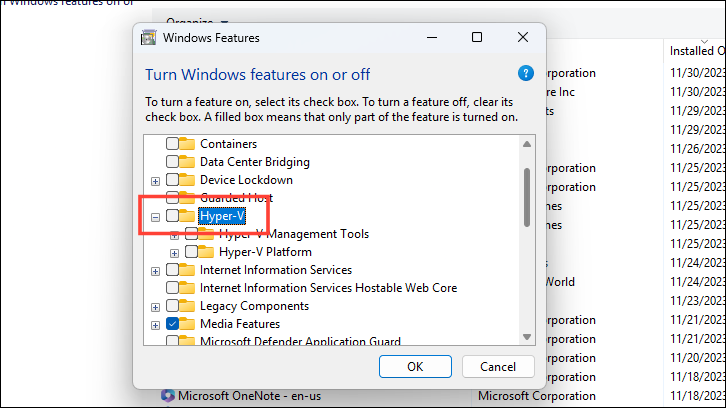Expand the Legacy Components node

pyautogui.click(x=156, y=308)
